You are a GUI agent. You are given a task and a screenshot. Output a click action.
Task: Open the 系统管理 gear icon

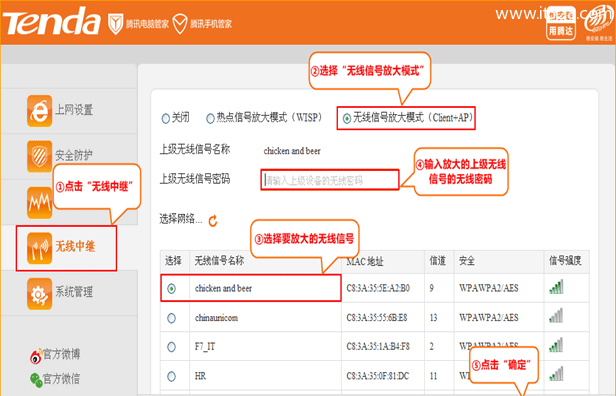coord(39,293)
